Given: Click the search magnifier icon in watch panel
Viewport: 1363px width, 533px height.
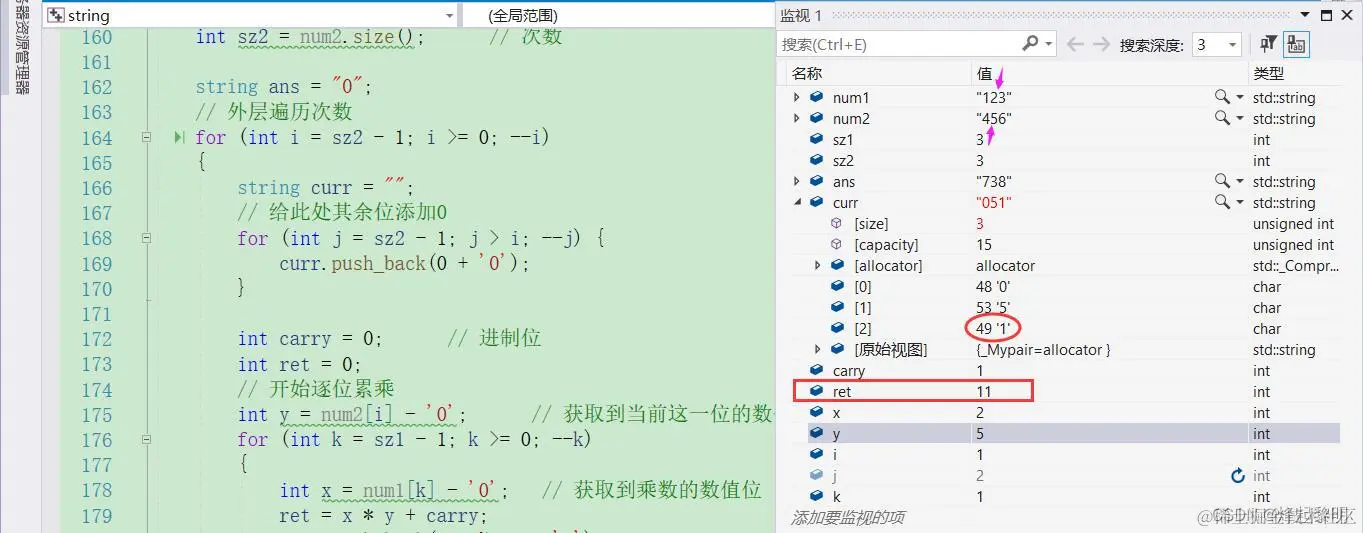Looking at the screenshot, I should [x=1030, y=44].
